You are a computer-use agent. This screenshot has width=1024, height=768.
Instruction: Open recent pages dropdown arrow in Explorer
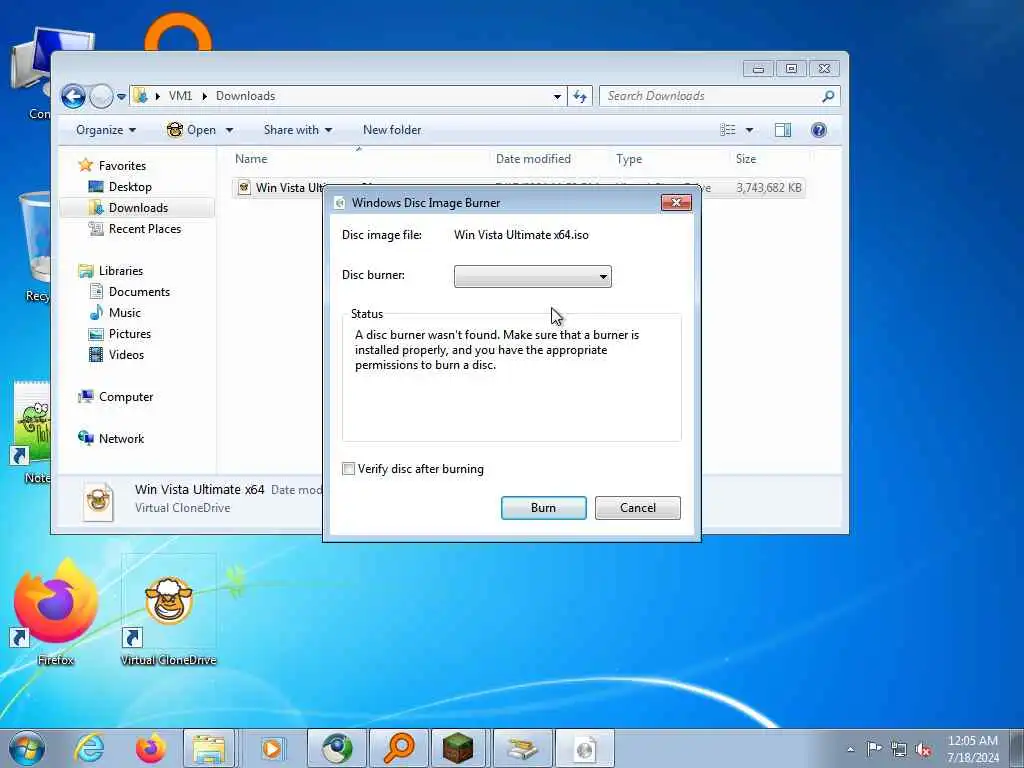121,97
